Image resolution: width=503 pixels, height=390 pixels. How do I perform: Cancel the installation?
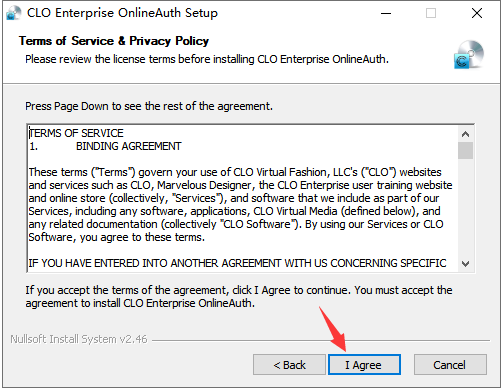pos(450,365)
